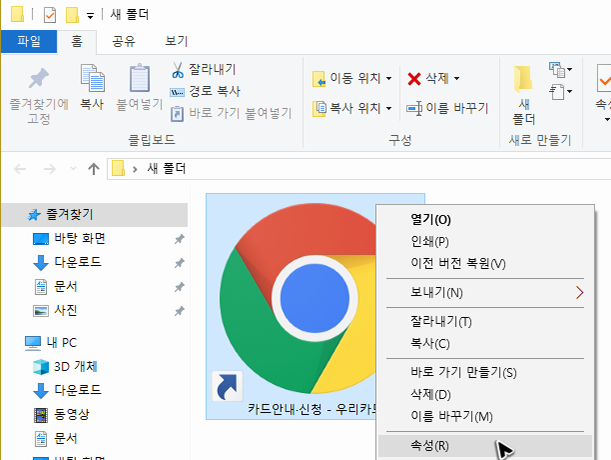Choose 열기(O) in the context menu
This screenshot has height=460, width=611.
485,220
